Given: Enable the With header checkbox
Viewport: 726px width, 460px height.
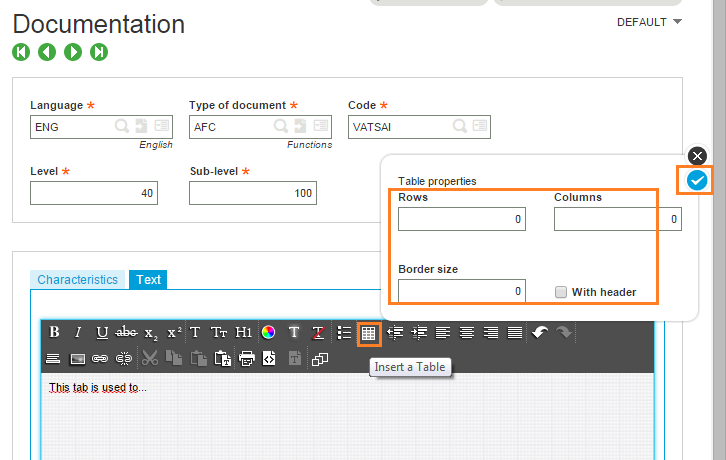Looking at the screenshot, I should [561, 292].
